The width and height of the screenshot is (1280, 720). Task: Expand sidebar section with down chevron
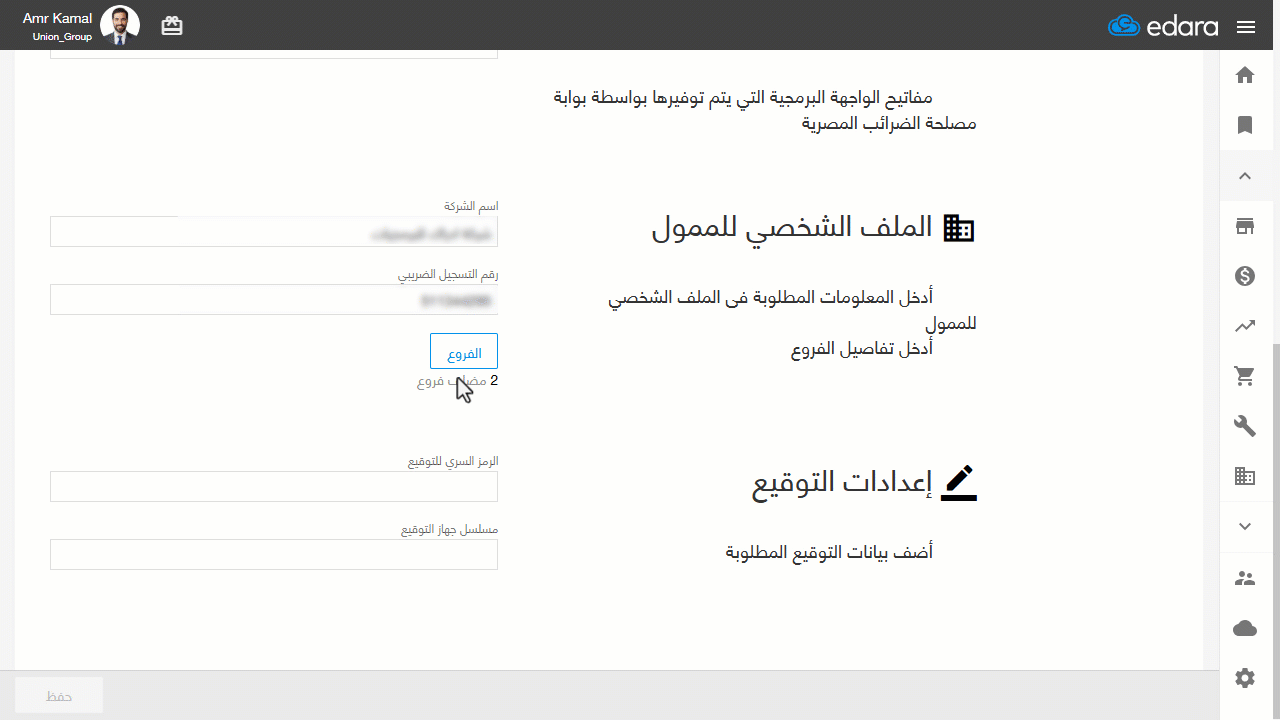point(1245,527)
